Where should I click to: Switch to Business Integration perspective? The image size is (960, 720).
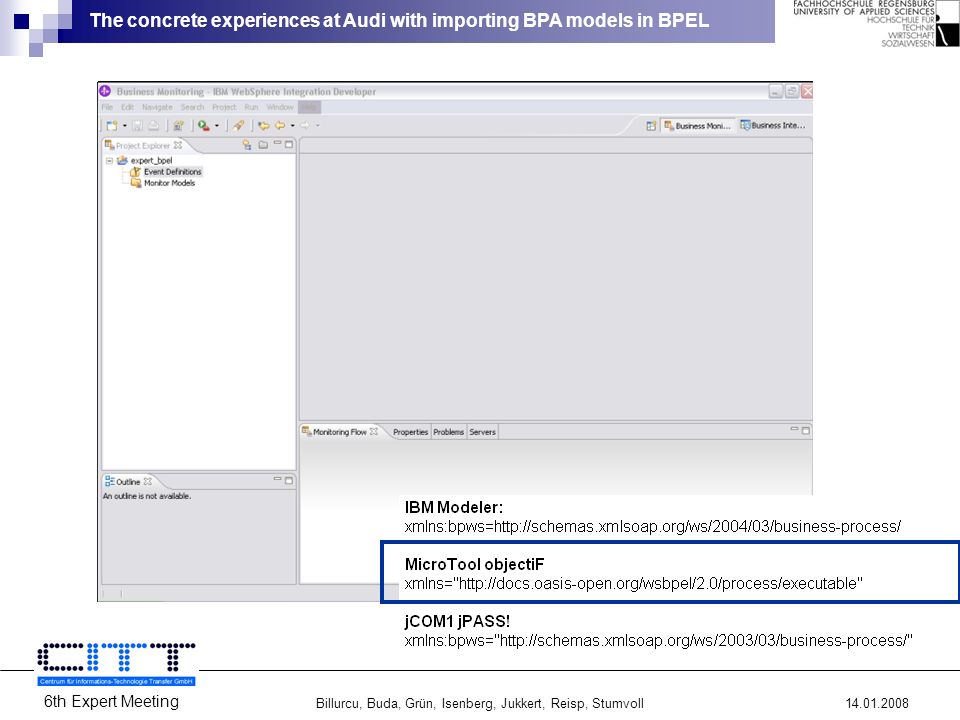click(x=773, y=126)
